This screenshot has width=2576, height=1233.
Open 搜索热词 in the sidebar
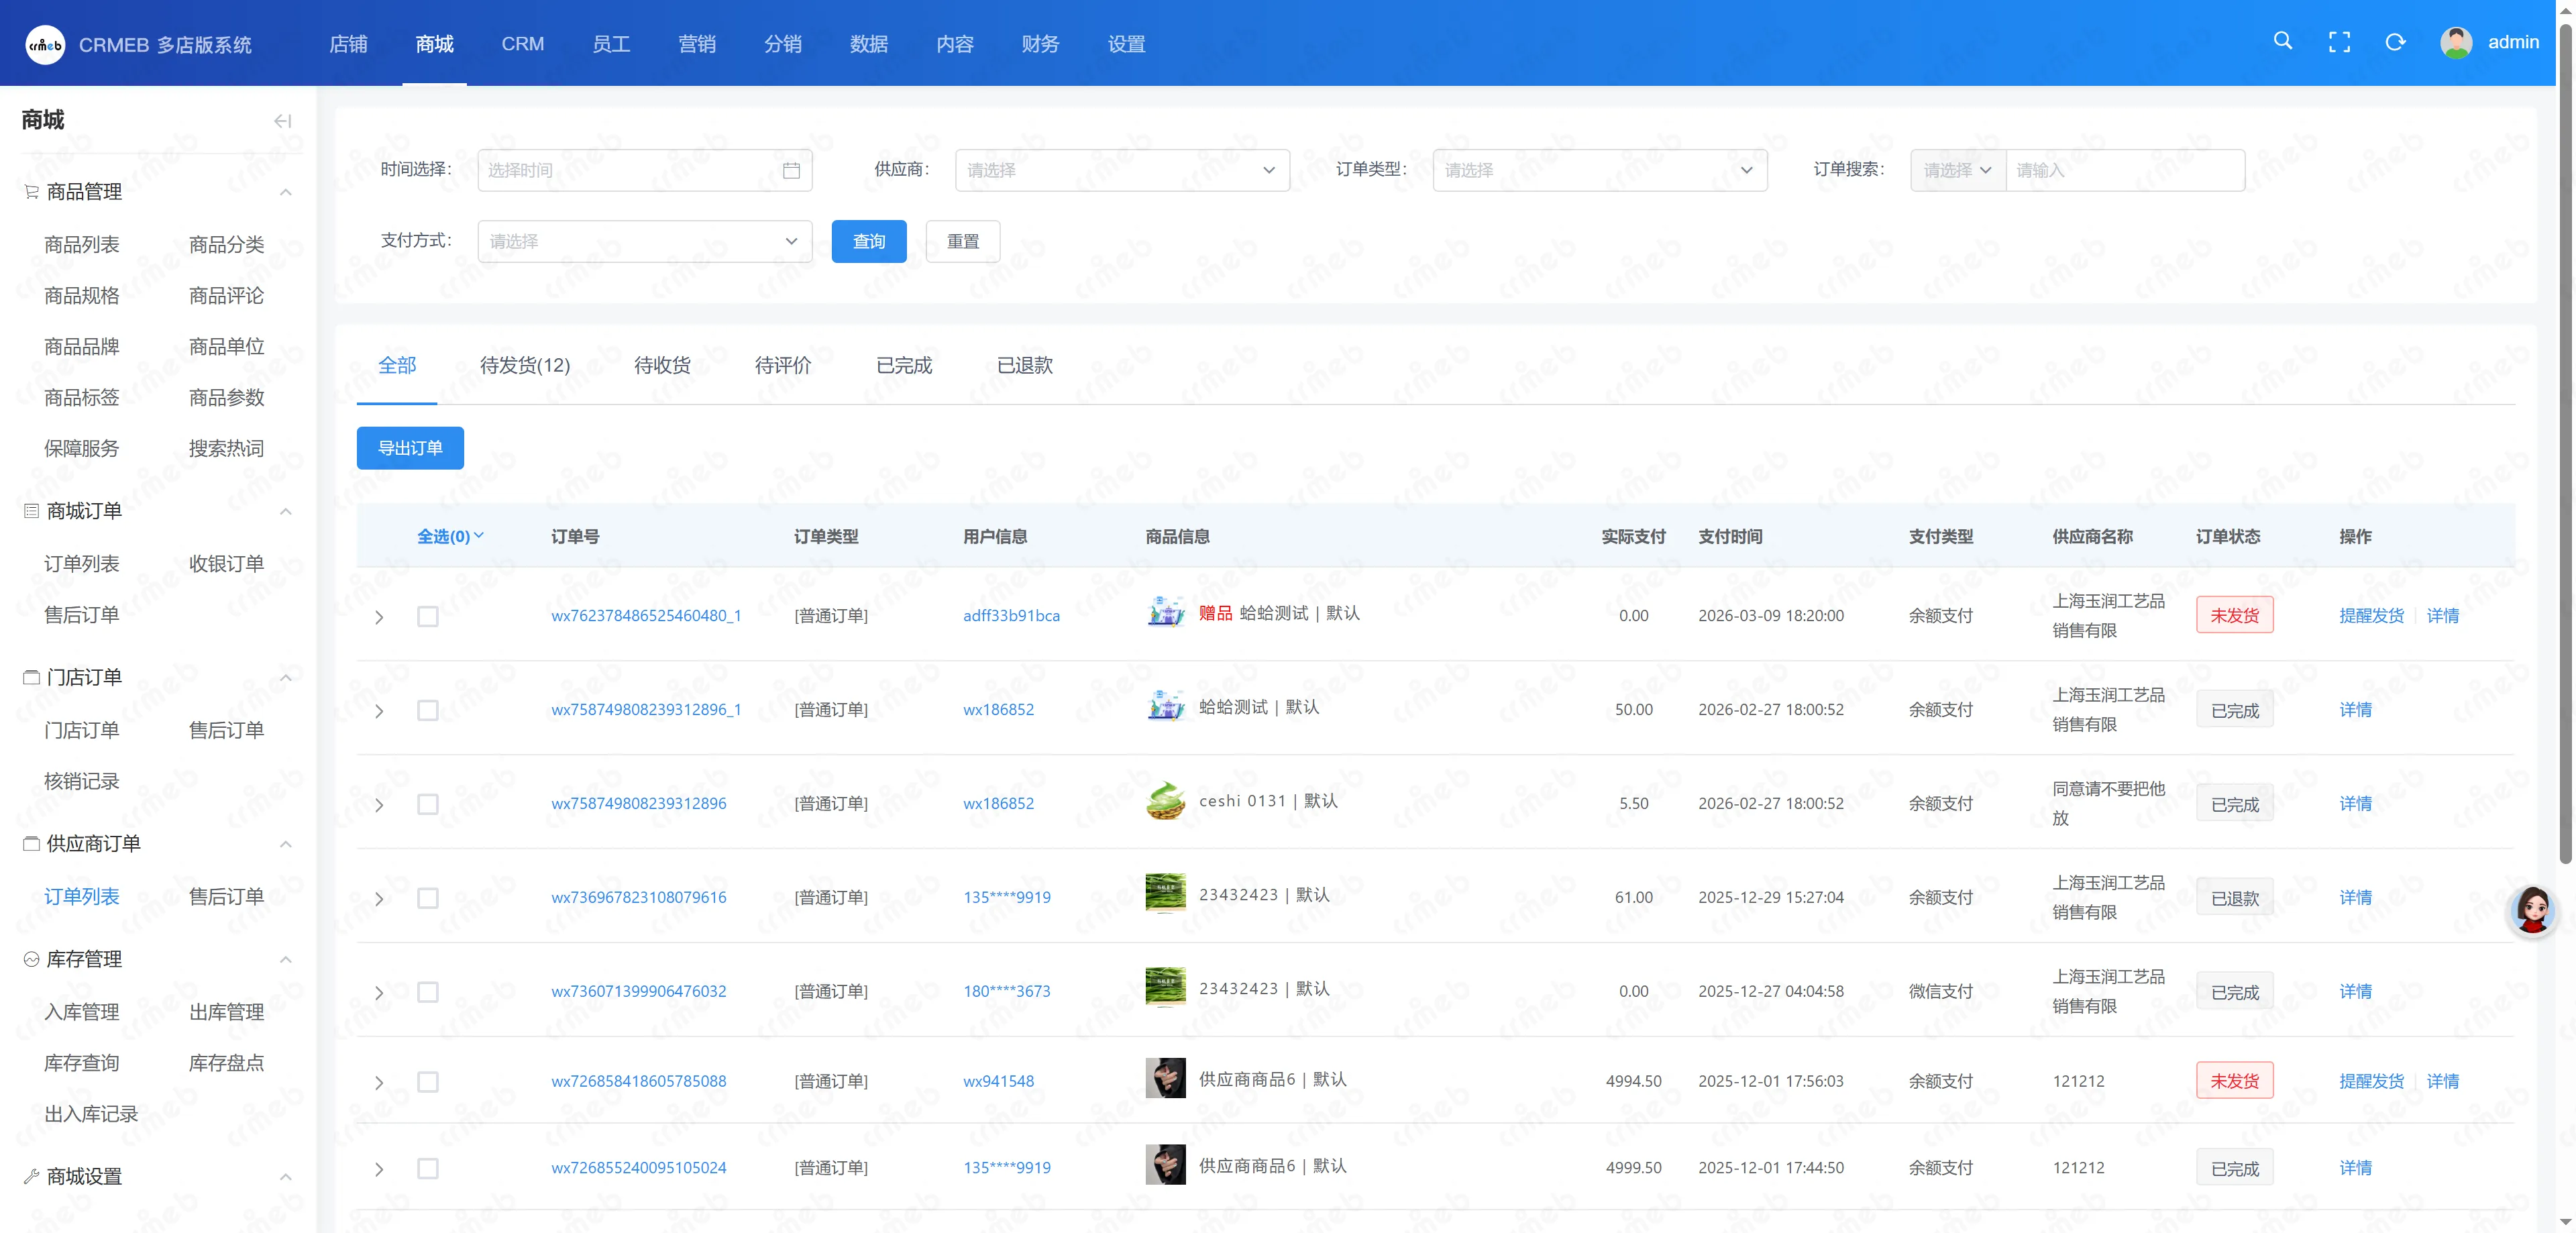(x=227, y=448)
